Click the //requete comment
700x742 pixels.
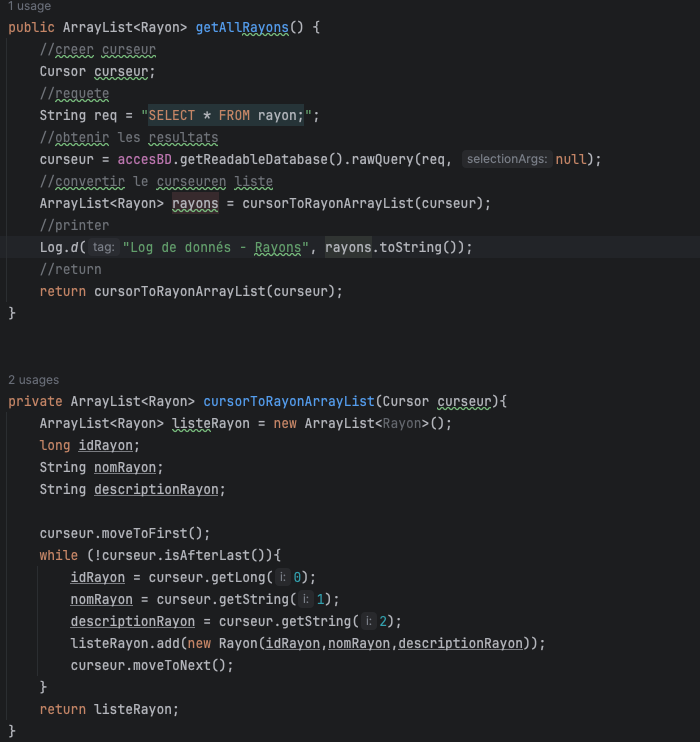point(74,94)
